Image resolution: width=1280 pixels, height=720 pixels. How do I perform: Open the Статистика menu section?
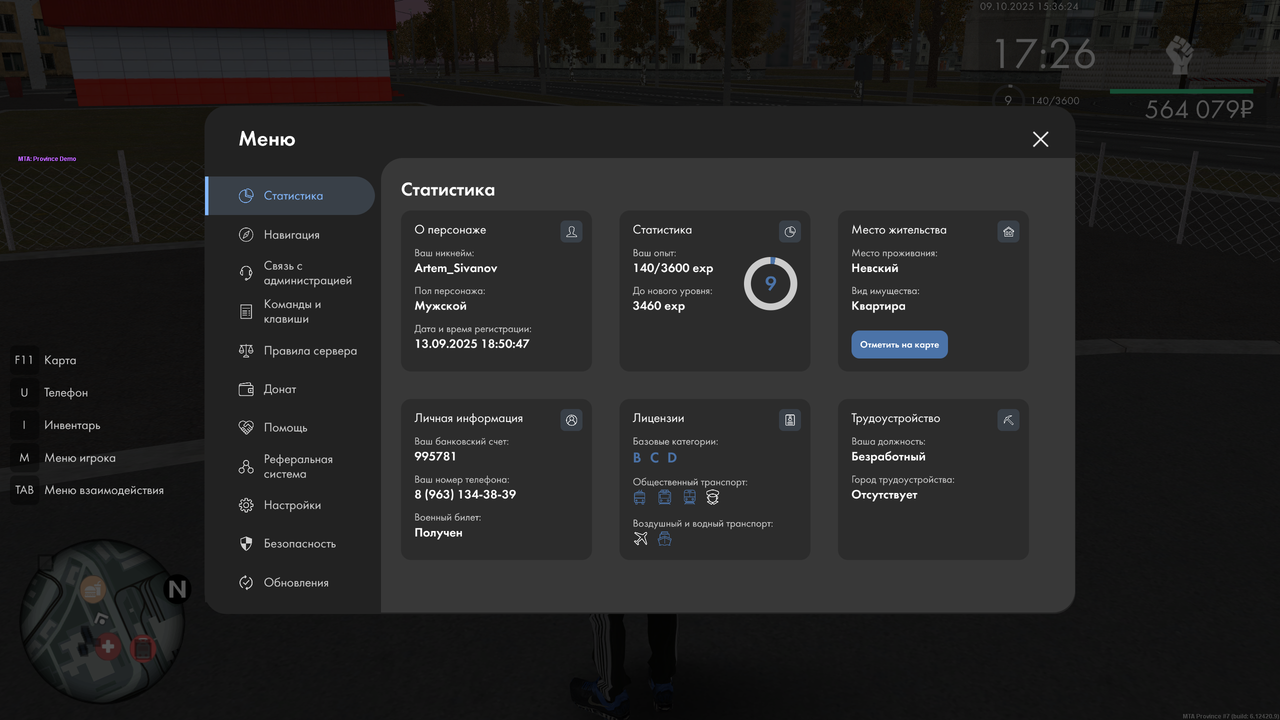(290, 196)
